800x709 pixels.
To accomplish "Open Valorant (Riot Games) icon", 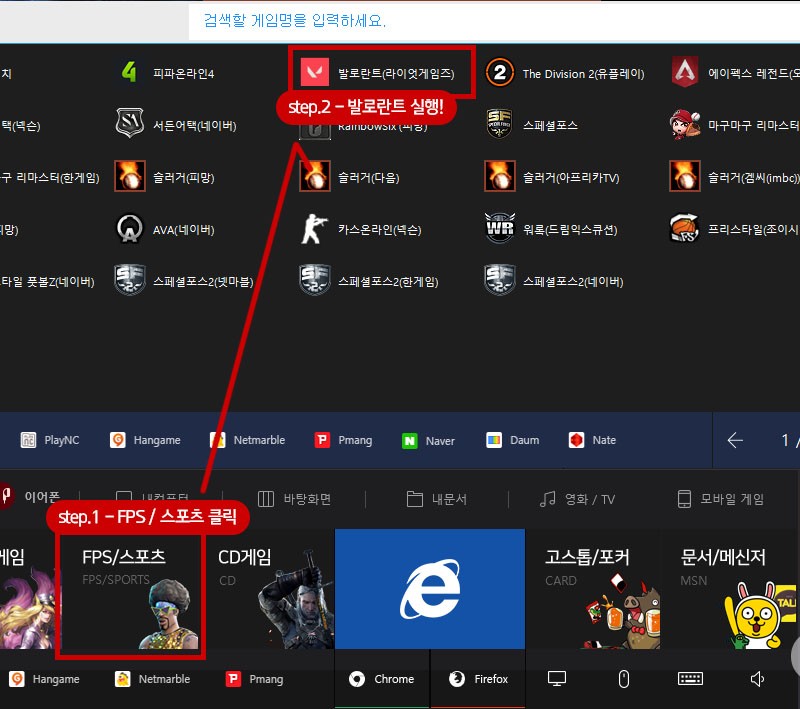I will [x=315, y=72].
